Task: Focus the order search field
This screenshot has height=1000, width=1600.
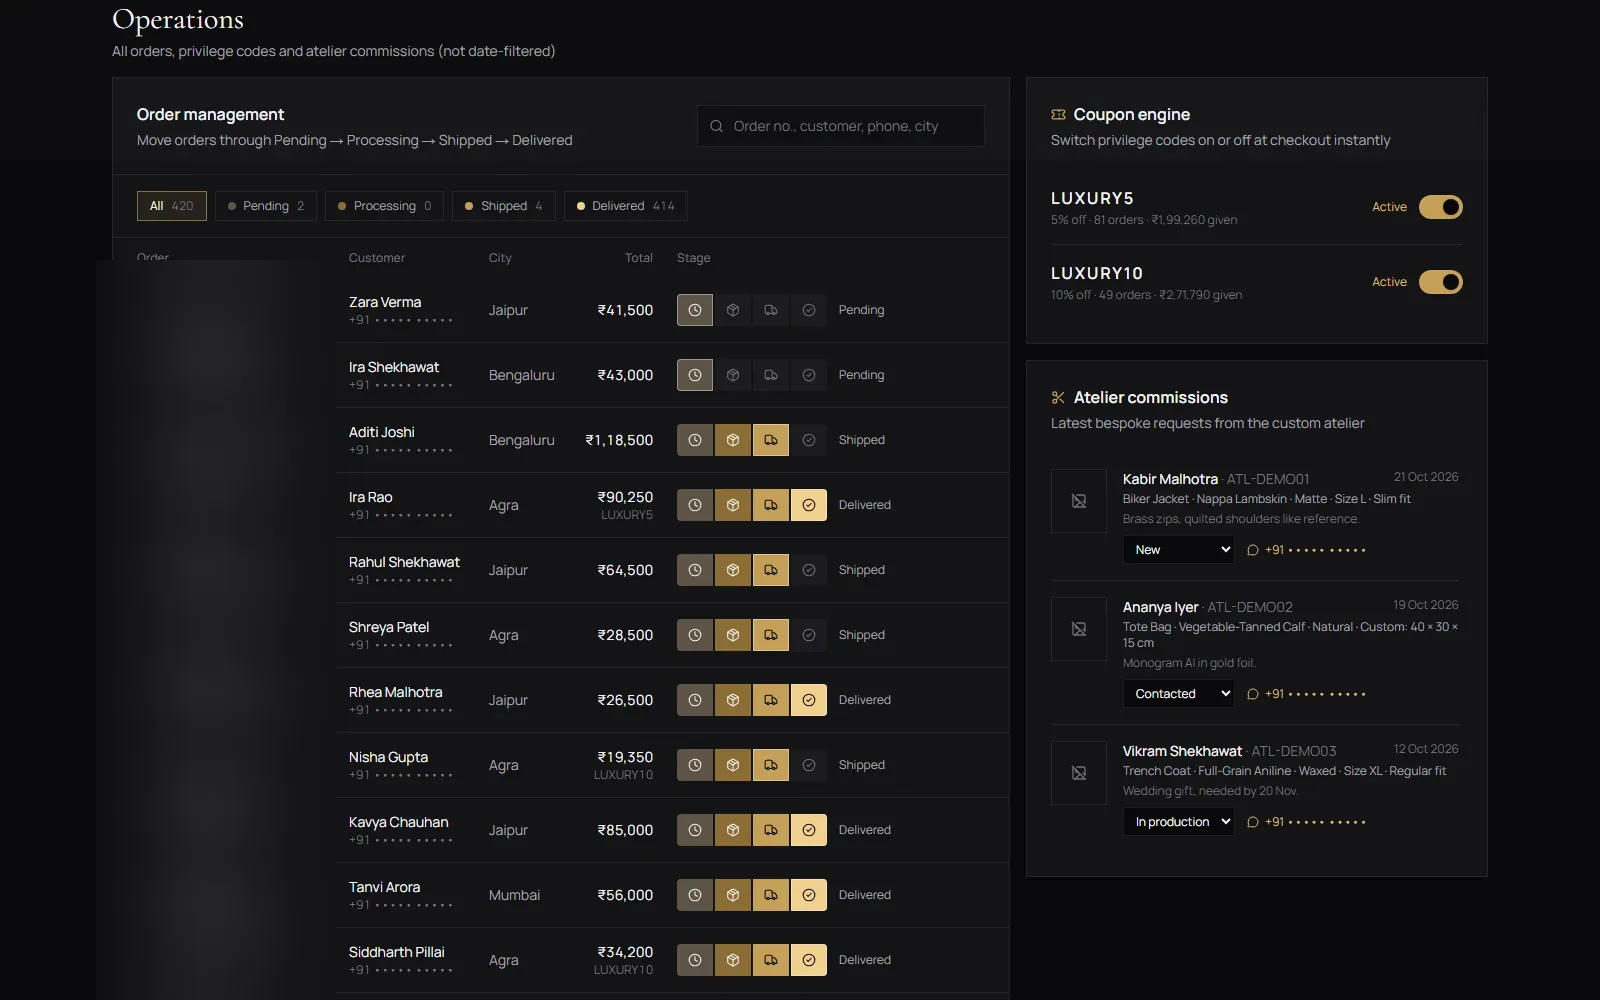Action: 841,126
